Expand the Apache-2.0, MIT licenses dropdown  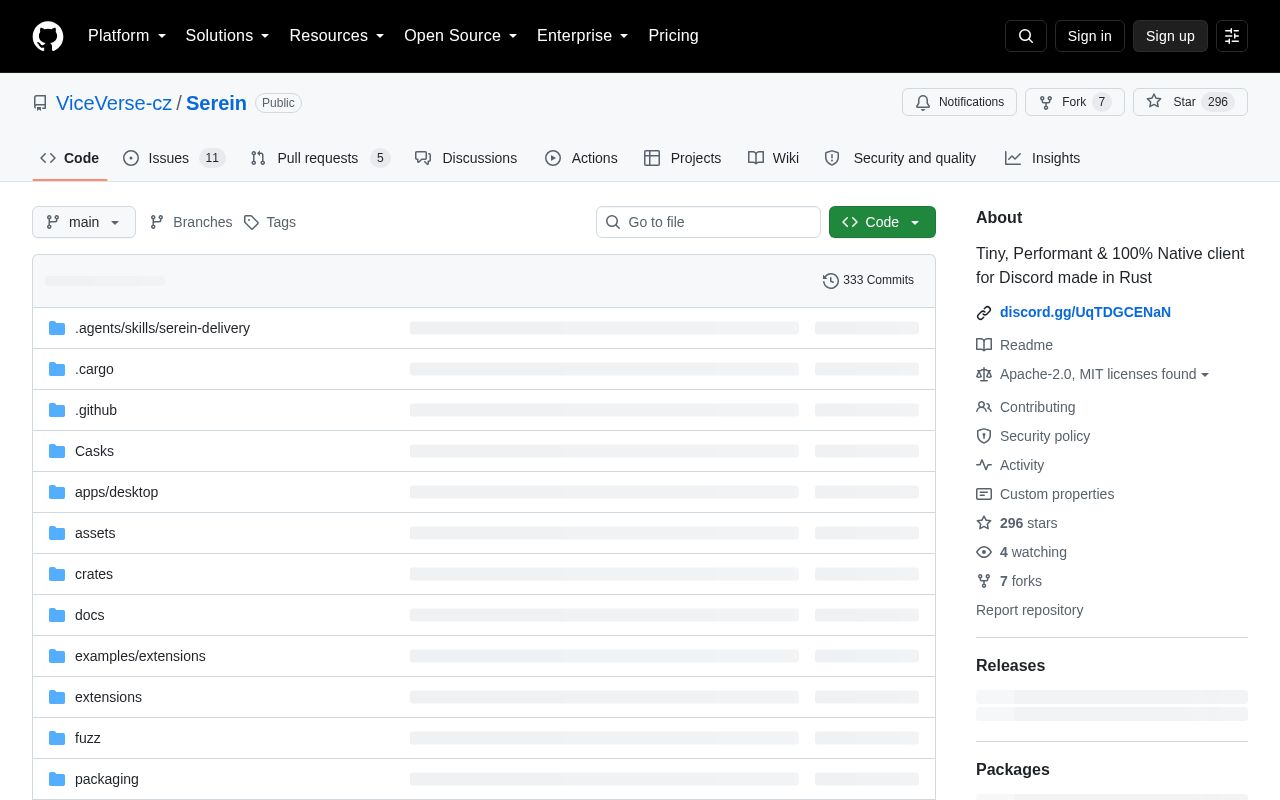(1105, 374)
